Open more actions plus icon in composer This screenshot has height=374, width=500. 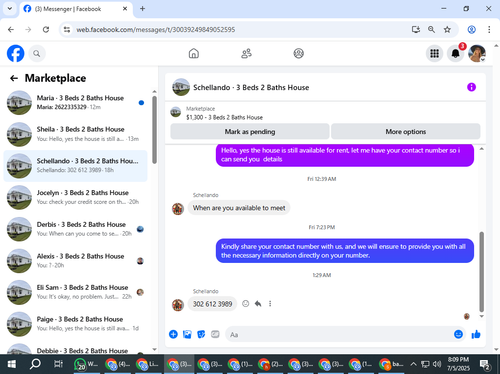tap(173, 334)
